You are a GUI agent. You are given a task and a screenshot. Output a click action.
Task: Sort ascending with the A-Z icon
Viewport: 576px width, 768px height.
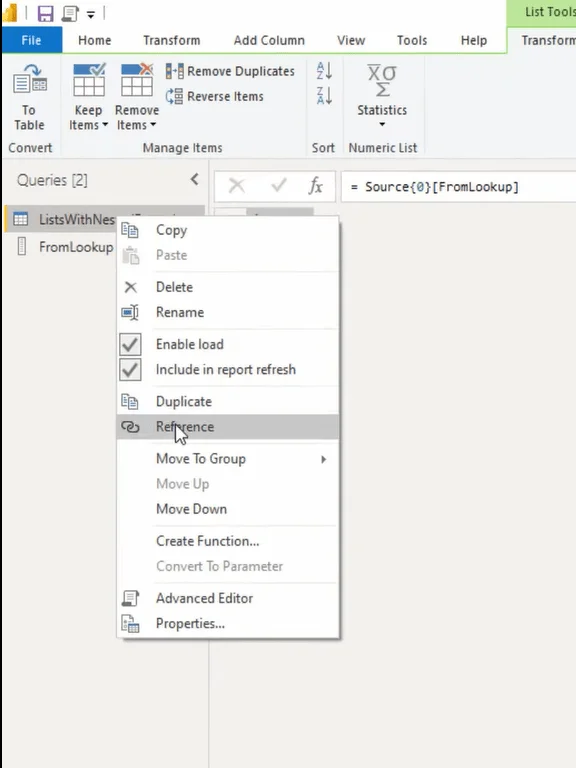click(324, 71)
